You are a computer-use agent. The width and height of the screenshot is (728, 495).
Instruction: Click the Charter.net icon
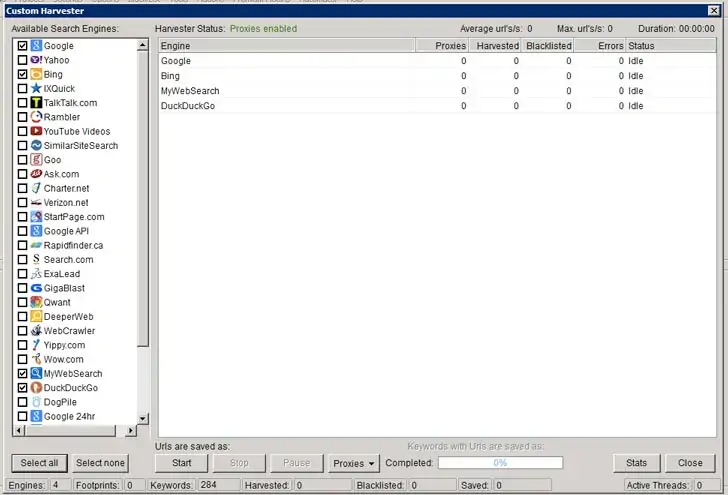point(36,188)
